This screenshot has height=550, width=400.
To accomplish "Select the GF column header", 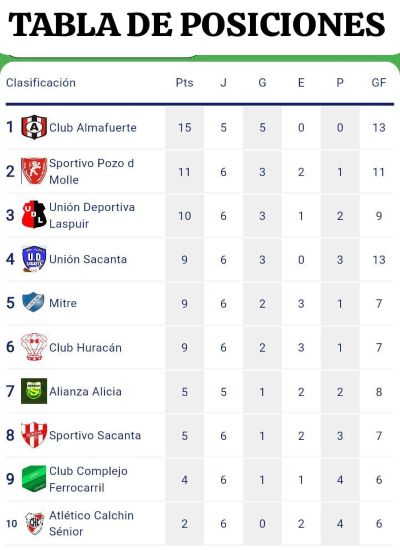I will (x=379, y=83).
